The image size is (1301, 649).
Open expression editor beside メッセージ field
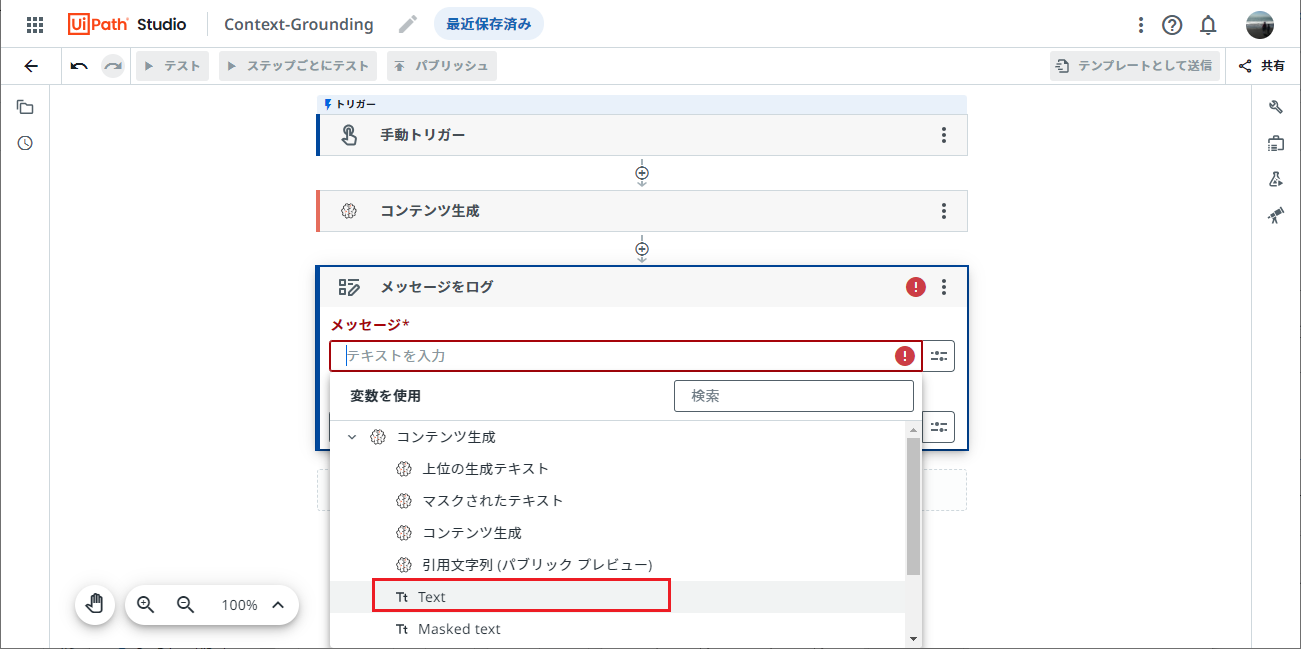[x=938, y=355]
